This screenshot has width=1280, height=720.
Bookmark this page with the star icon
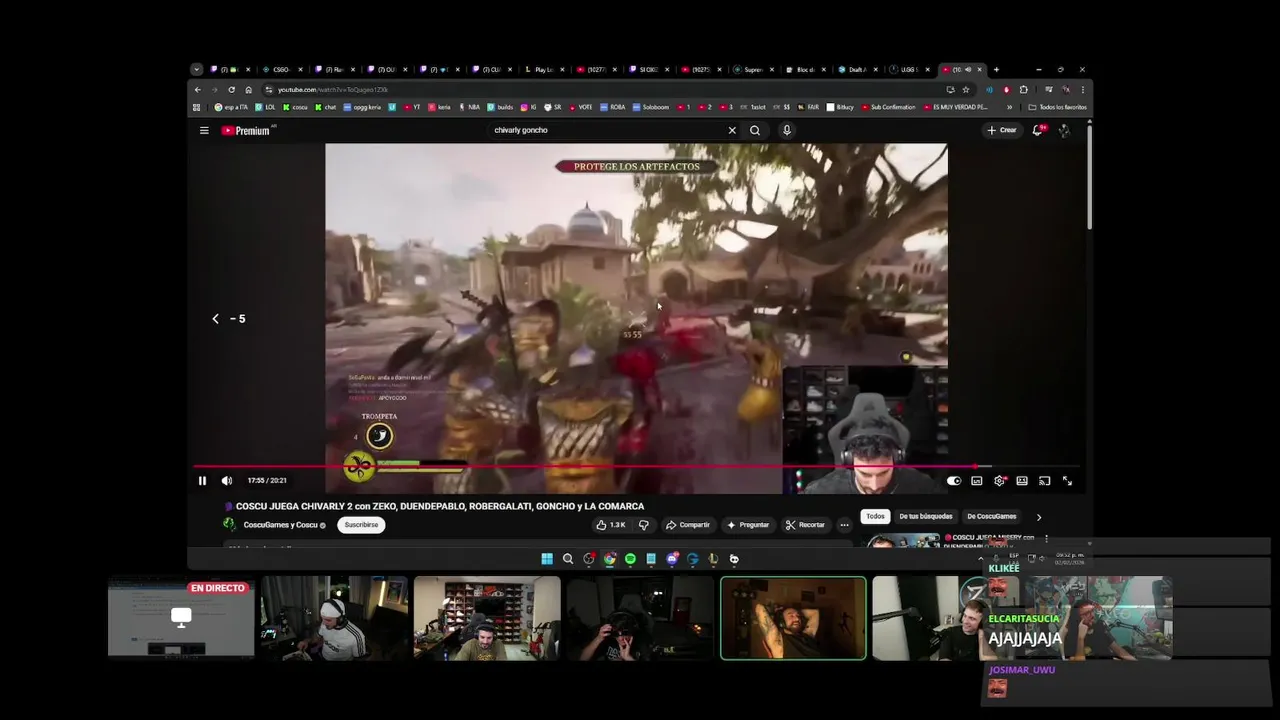(x=965, y=90)
